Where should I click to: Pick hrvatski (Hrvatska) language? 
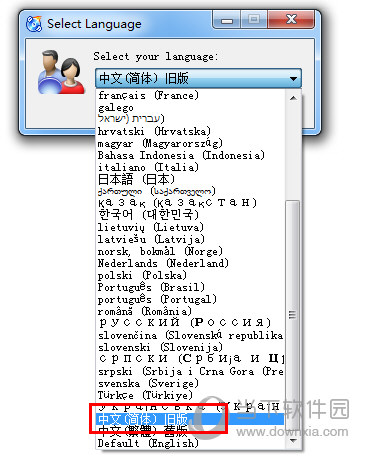pos(191,131)
